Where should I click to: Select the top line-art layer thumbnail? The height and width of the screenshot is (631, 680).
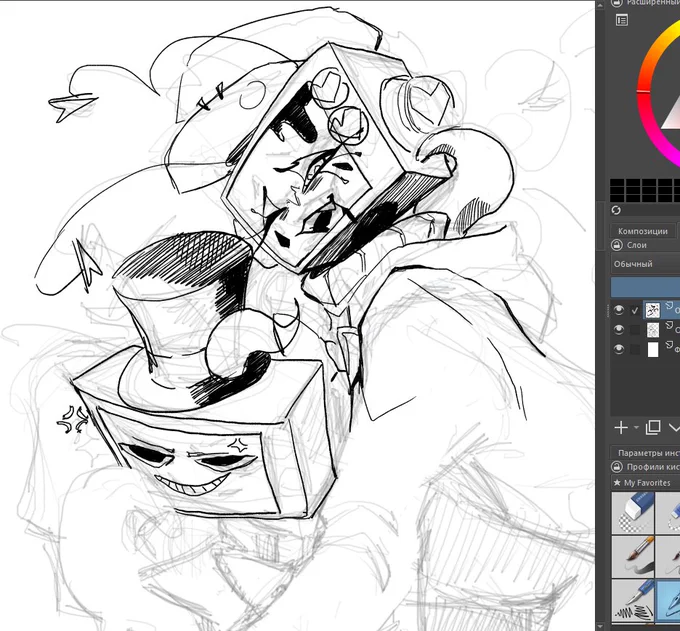tap(653, 310)
